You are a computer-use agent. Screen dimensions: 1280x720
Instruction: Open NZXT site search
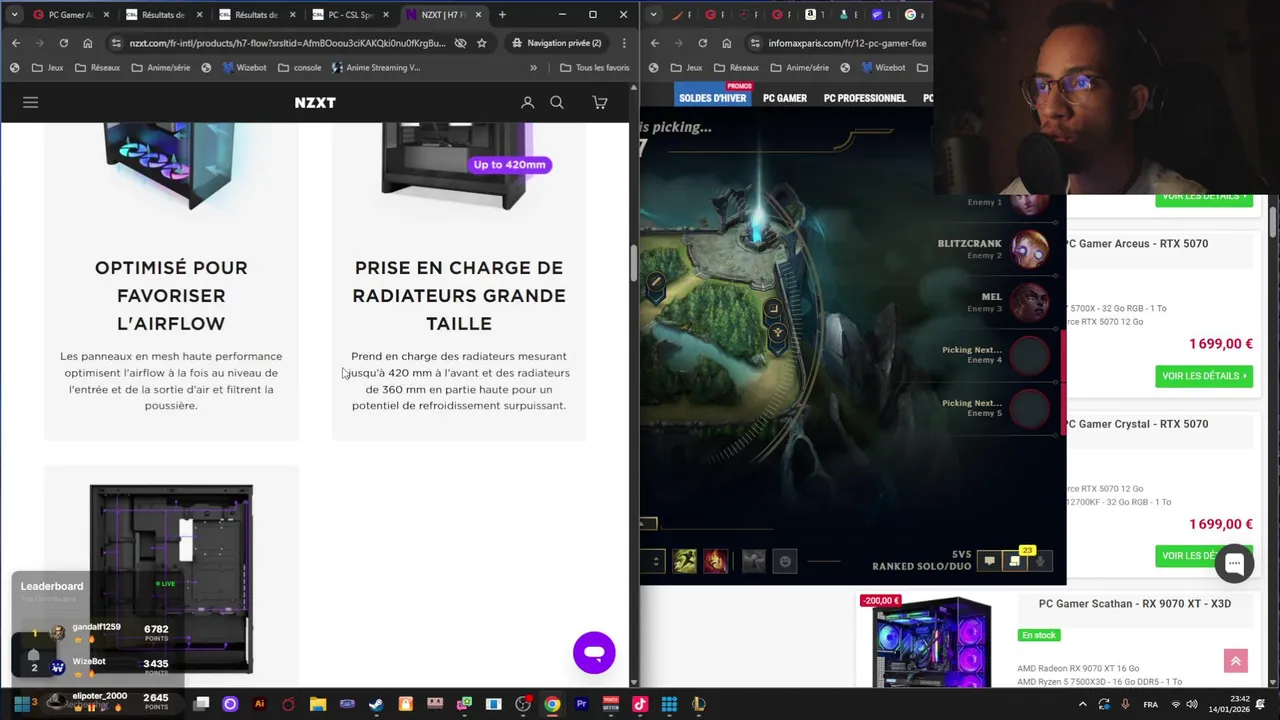tap(557, 102)
